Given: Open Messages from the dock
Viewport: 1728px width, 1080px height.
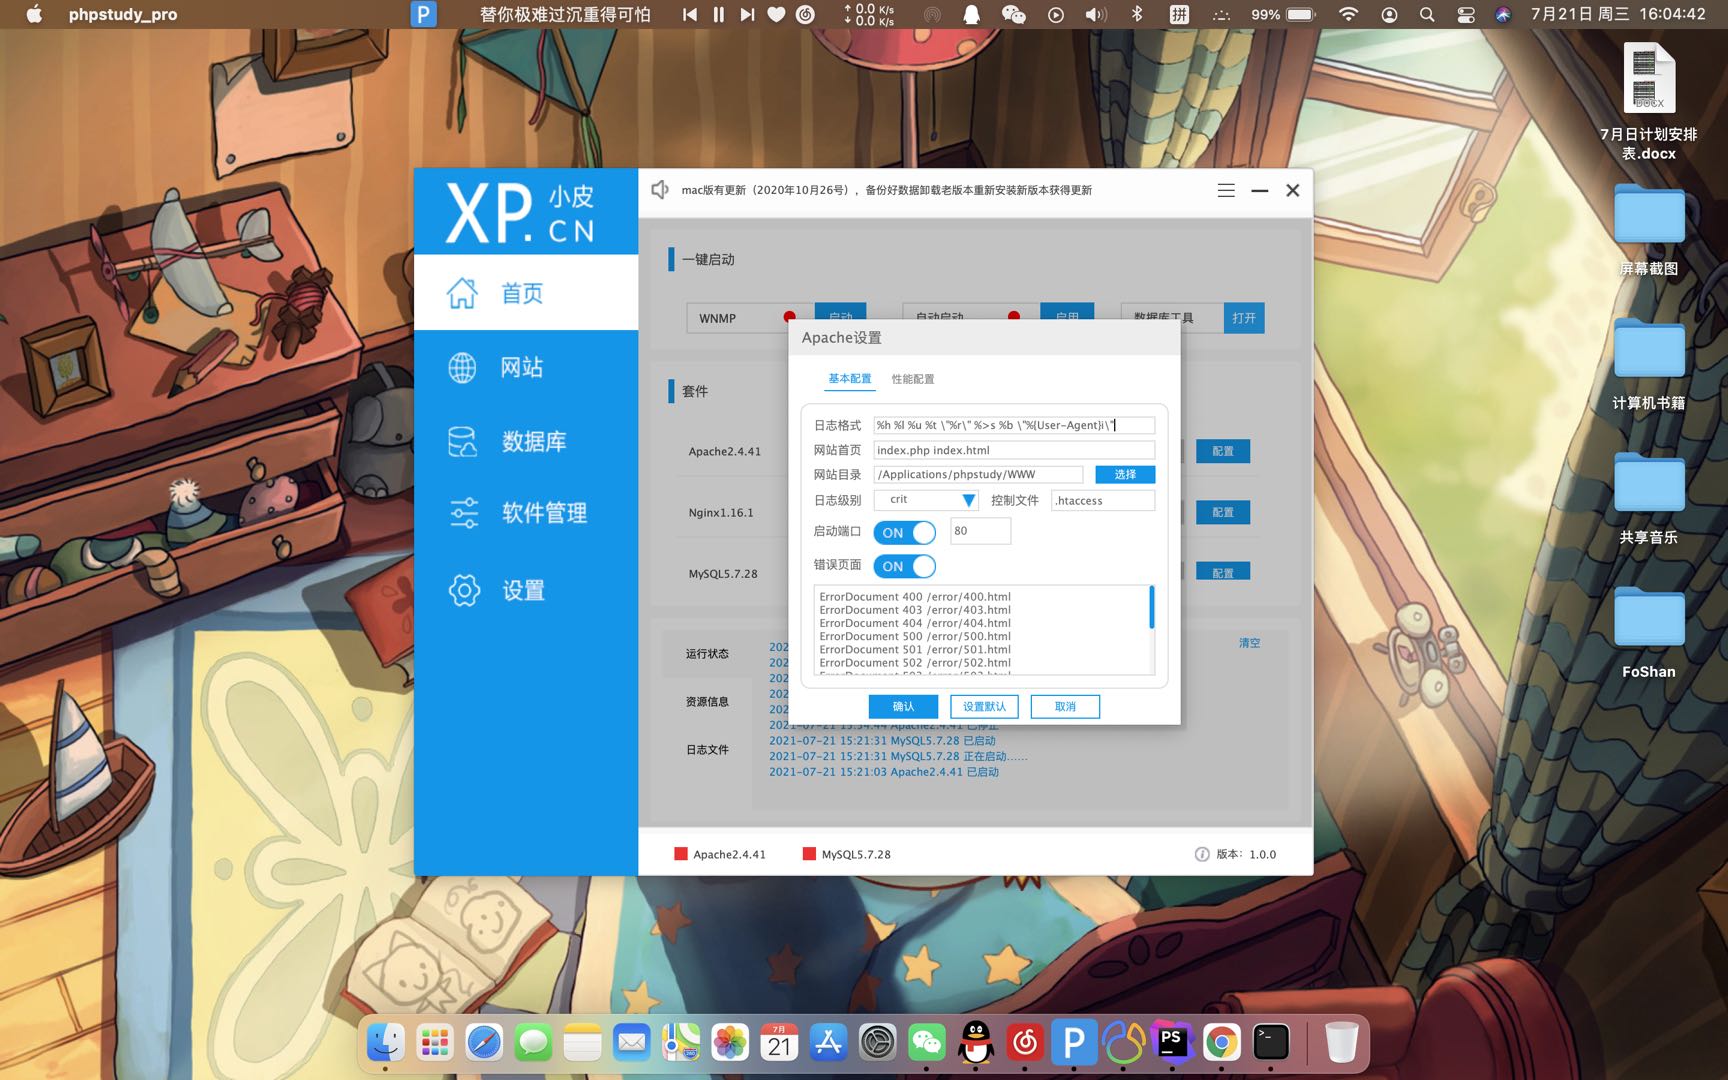Looking at the screenshot, I should click(533, 1043).
